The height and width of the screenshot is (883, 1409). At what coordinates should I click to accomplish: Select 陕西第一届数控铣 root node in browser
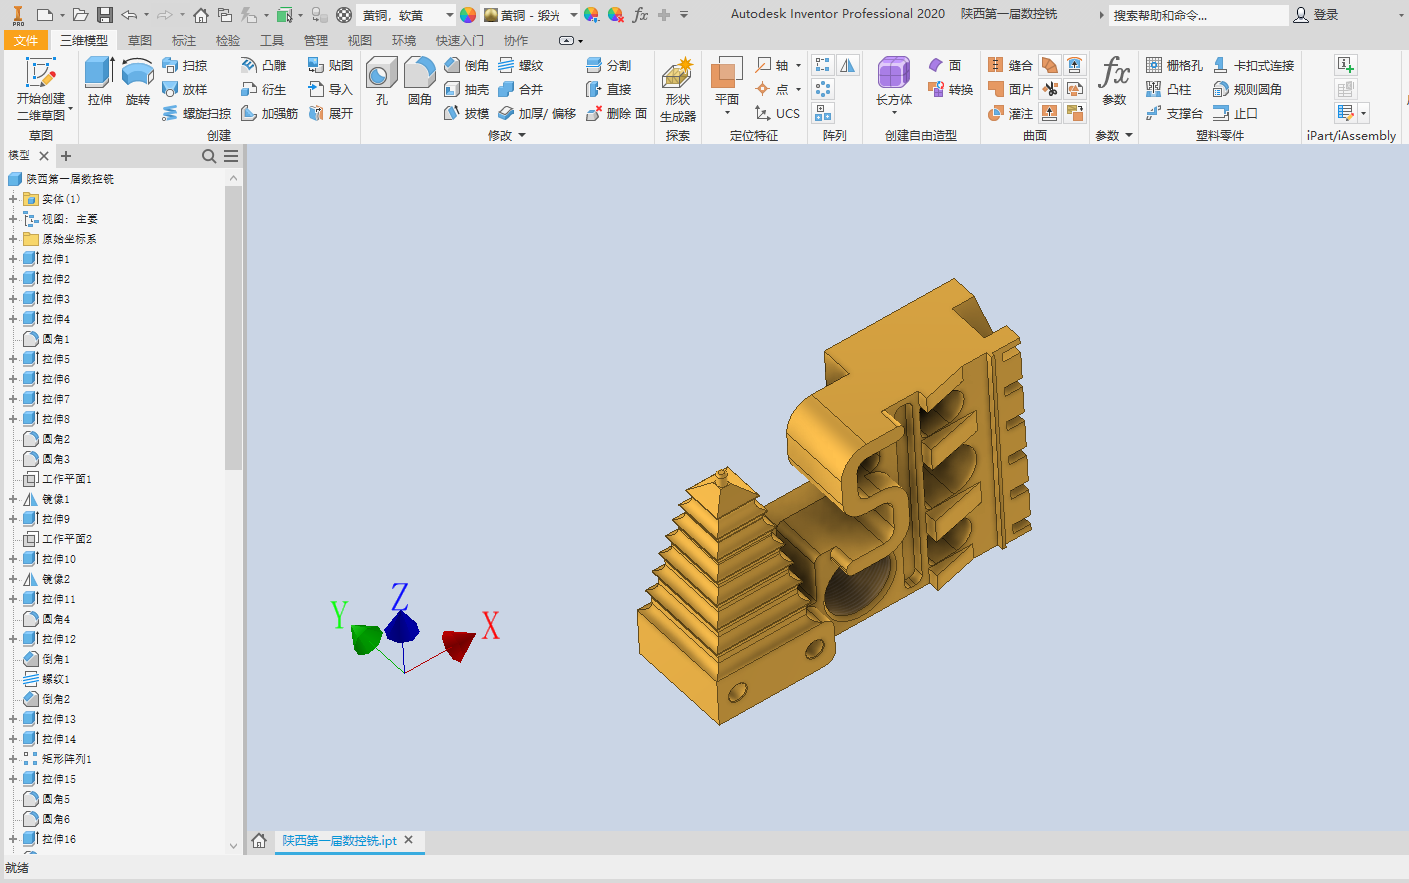point(70,179)
